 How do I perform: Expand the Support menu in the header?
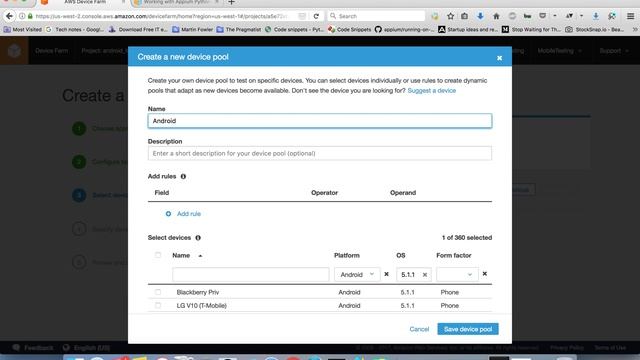pyautogui.click(x=614, y=51)
